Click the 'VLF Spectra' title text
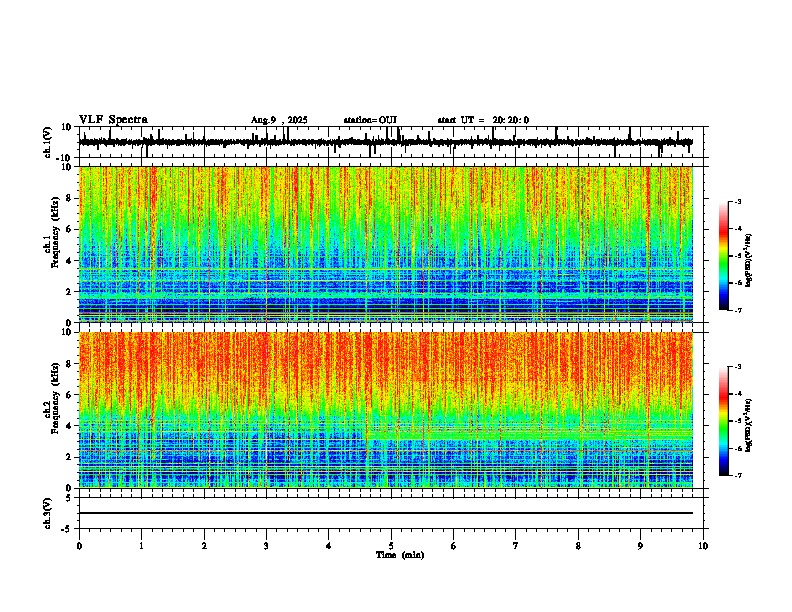 tap(113, 120)
